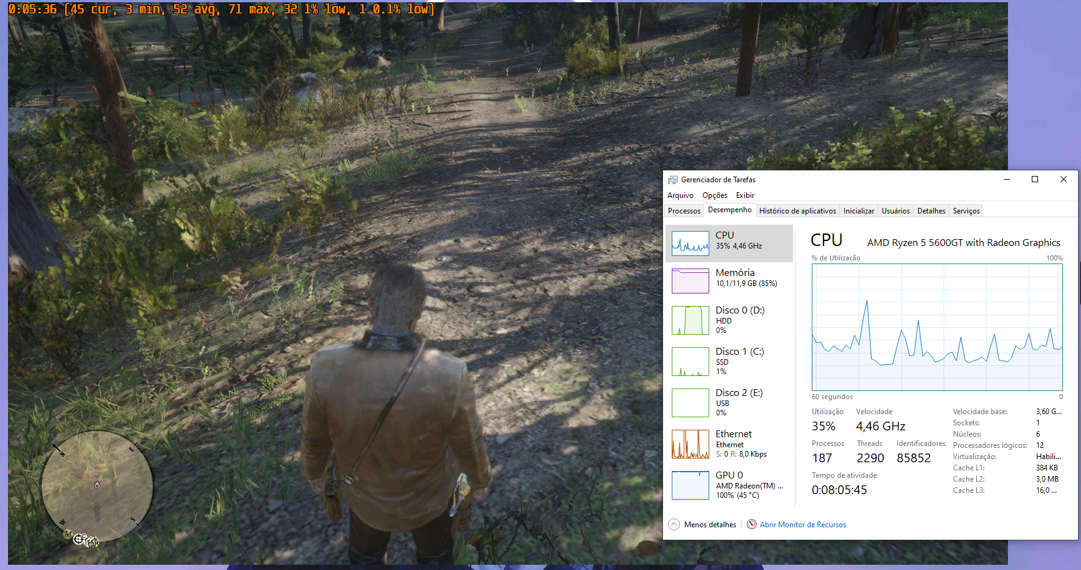Select the Disco 1 (C:) graph icon
Viewport: 1081px width, 570px height.
click(690, 361)
